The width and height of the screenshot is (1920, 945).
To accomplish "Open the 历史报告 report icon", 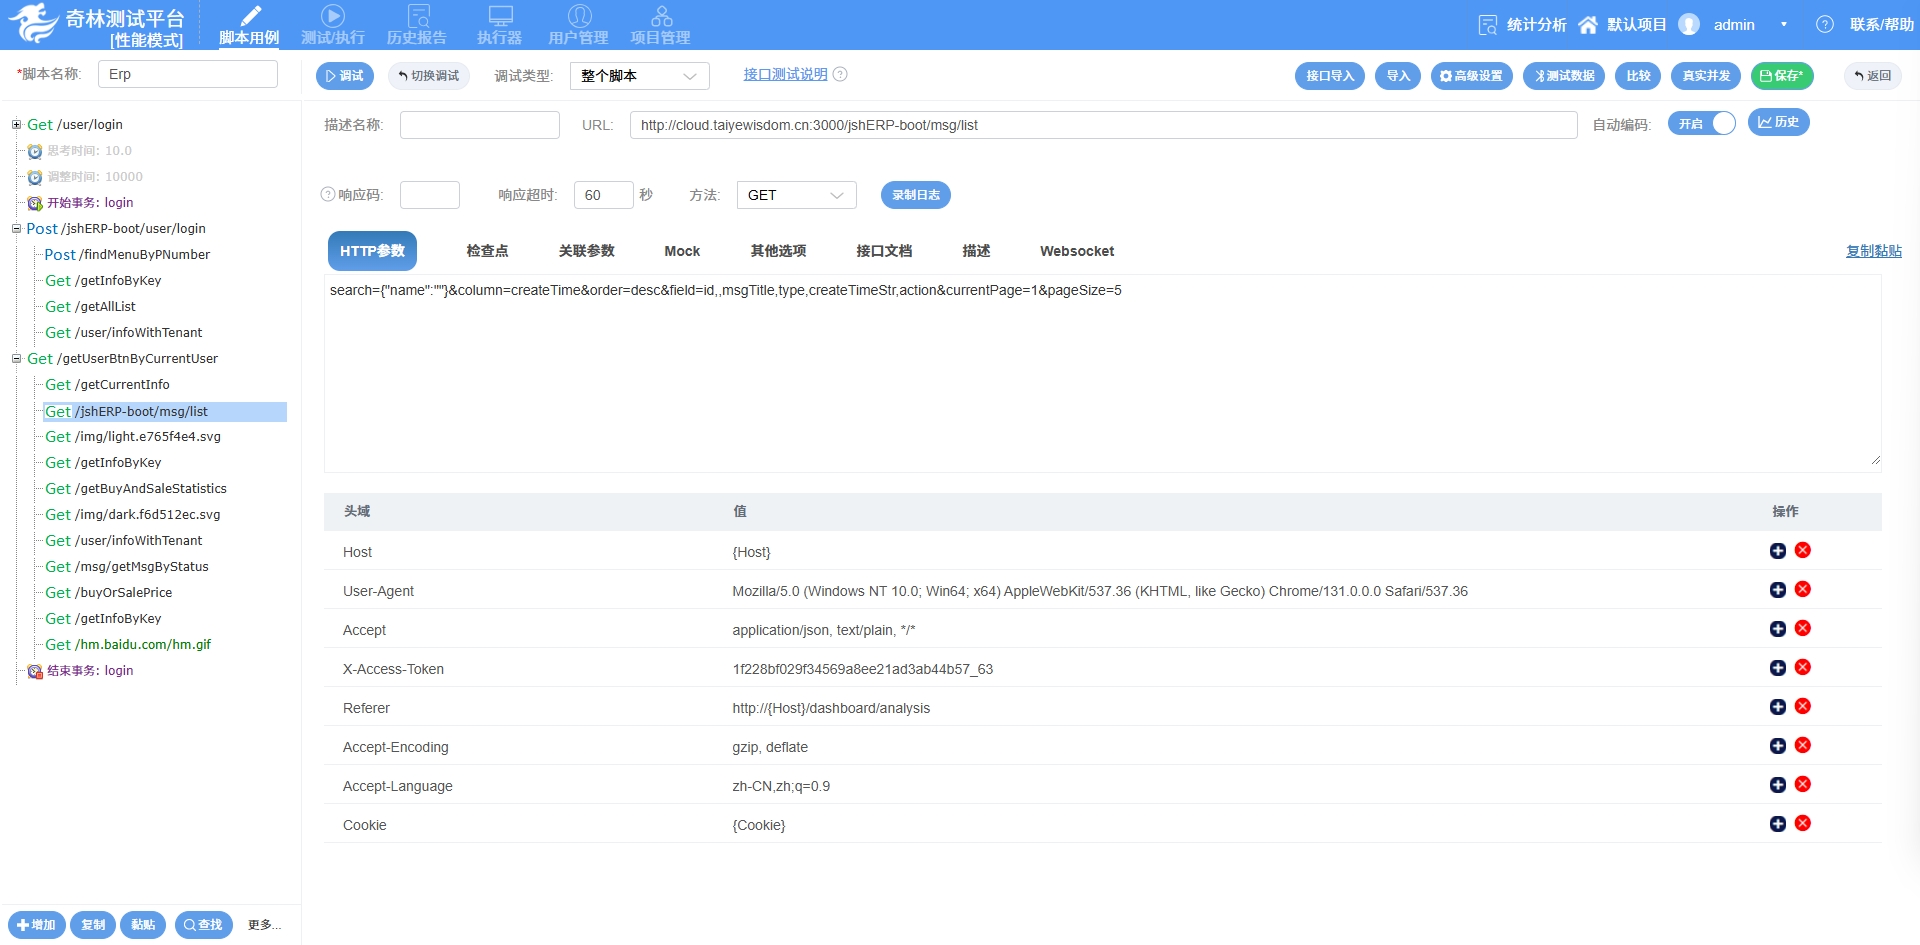I will pos(418,17).
